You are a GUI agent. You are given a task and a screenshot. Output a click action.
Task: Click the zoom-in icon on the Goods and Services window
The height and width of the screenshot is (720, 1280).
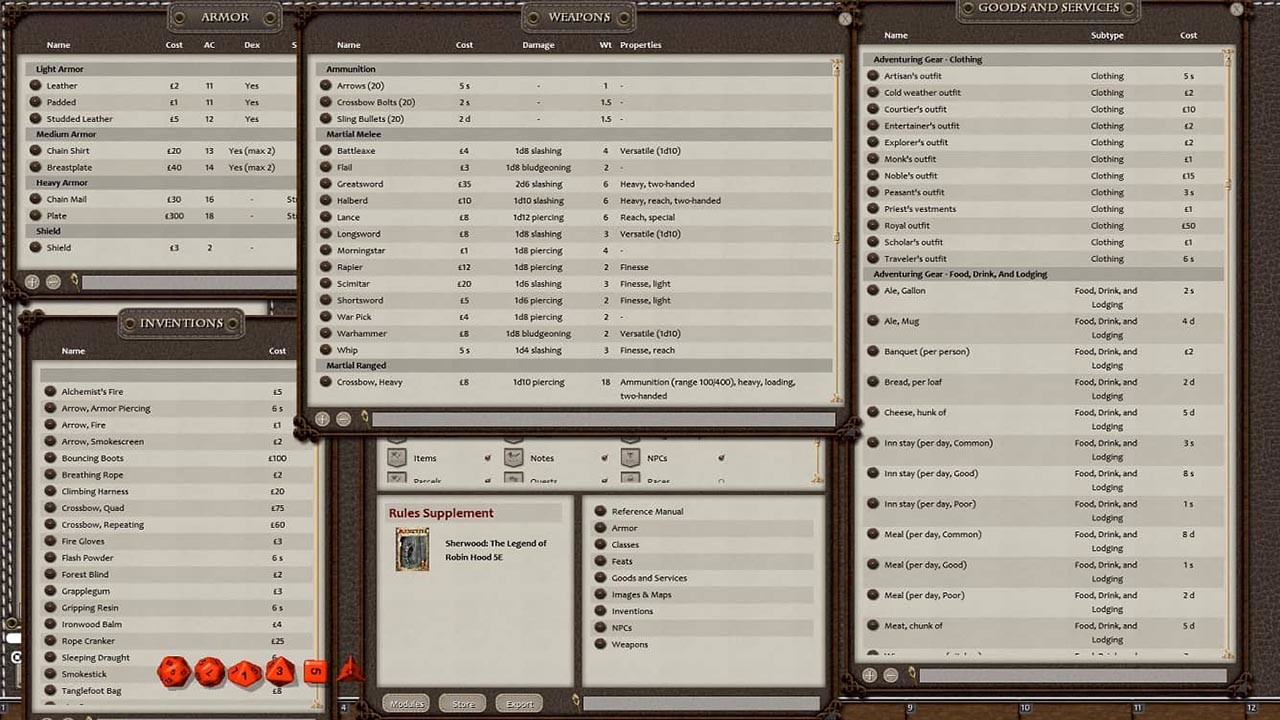869,675
